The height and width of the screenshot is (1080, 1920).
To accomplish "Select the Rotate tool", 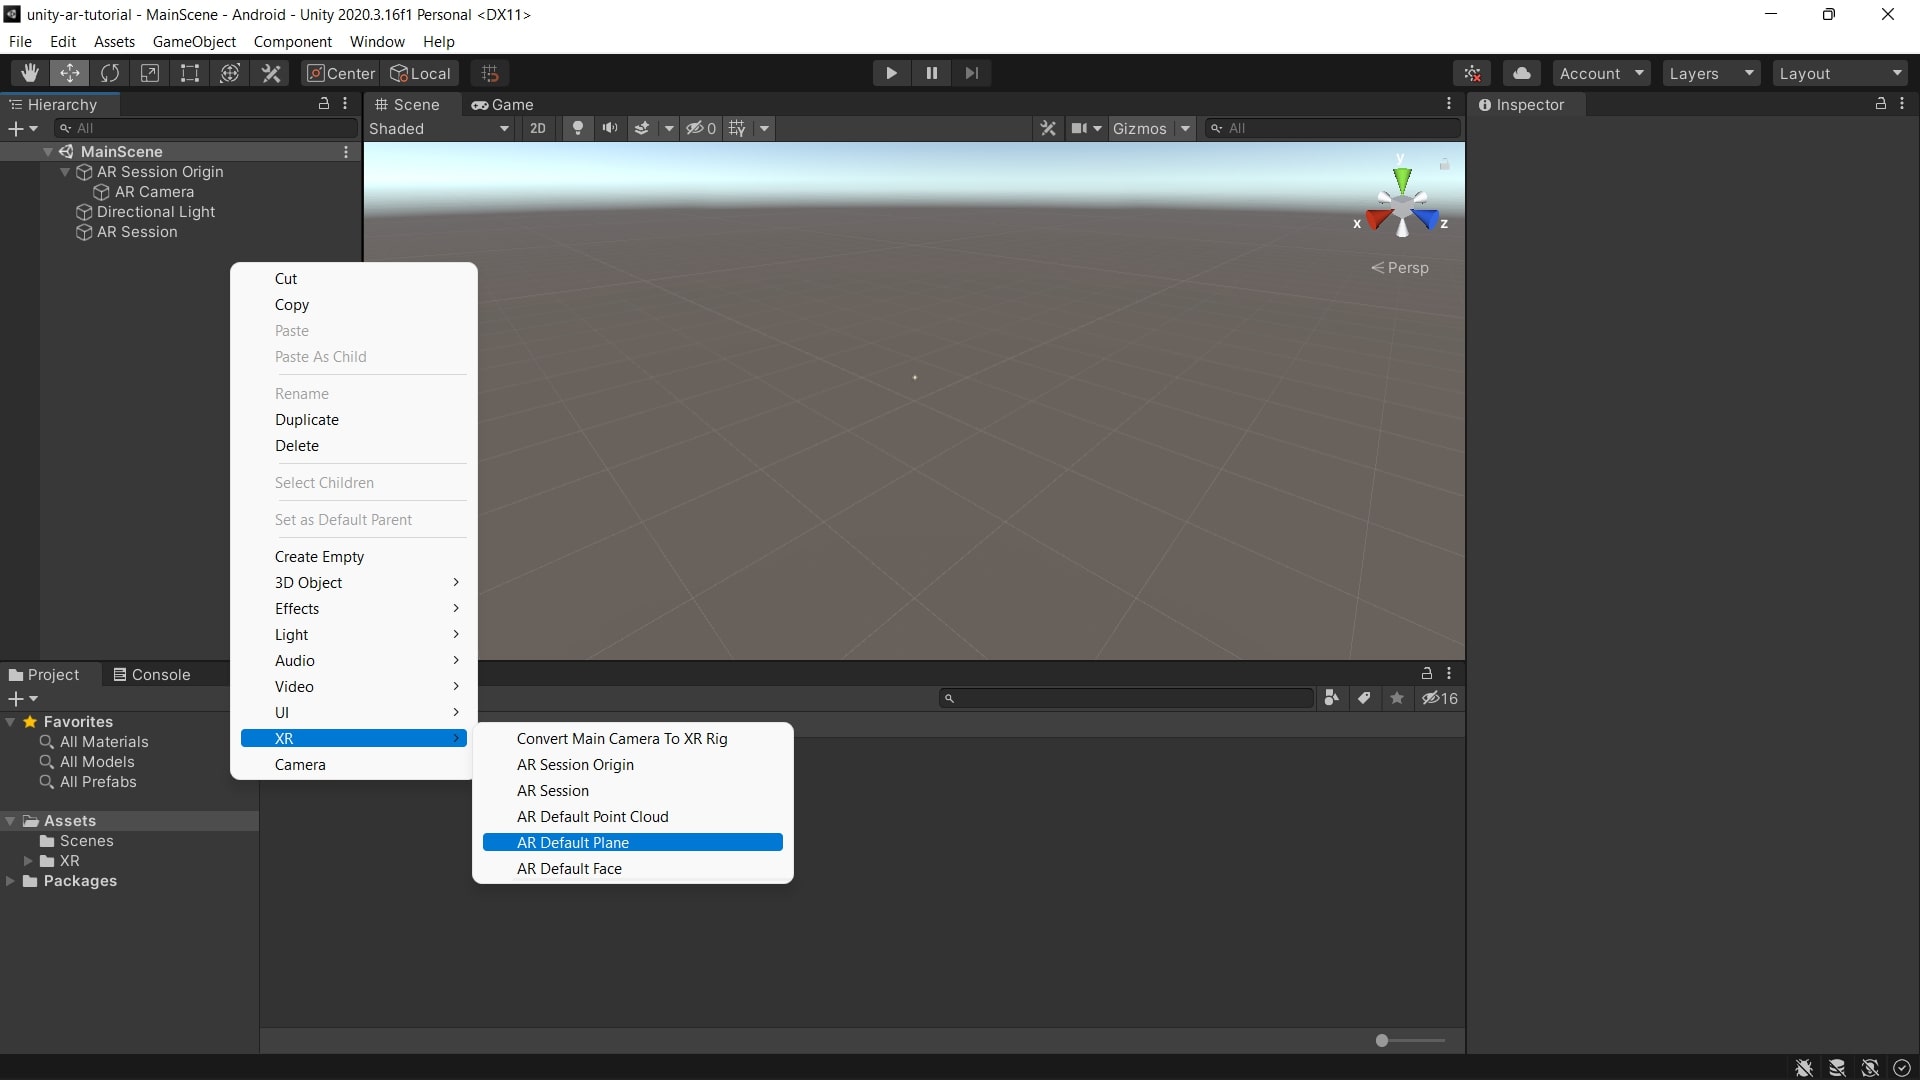I will pyautogui.click(x=110, y=73).
